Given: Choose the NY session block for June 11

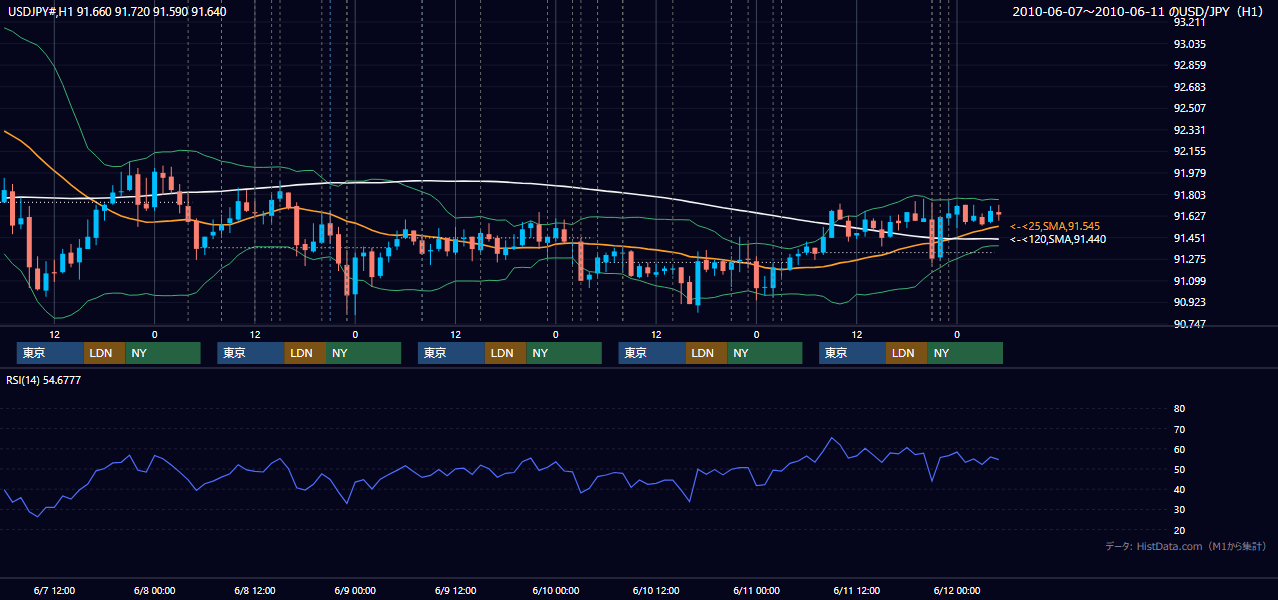Looking at the screenshot, I should [965, 353].
